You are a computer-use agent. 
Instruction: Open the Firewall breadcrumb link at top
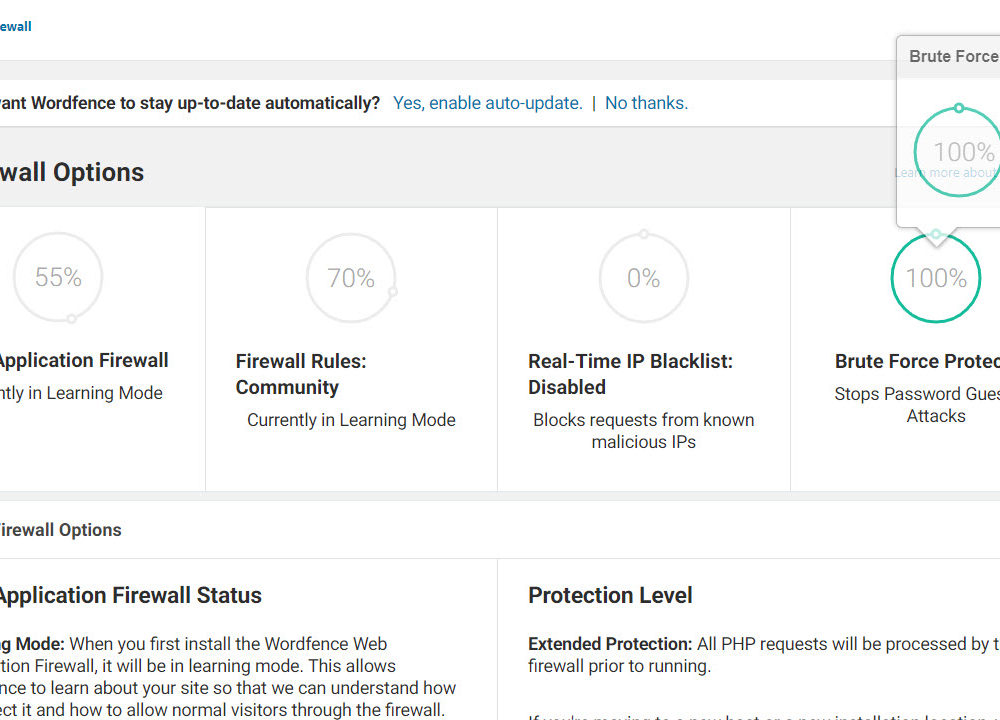[16, 27]
